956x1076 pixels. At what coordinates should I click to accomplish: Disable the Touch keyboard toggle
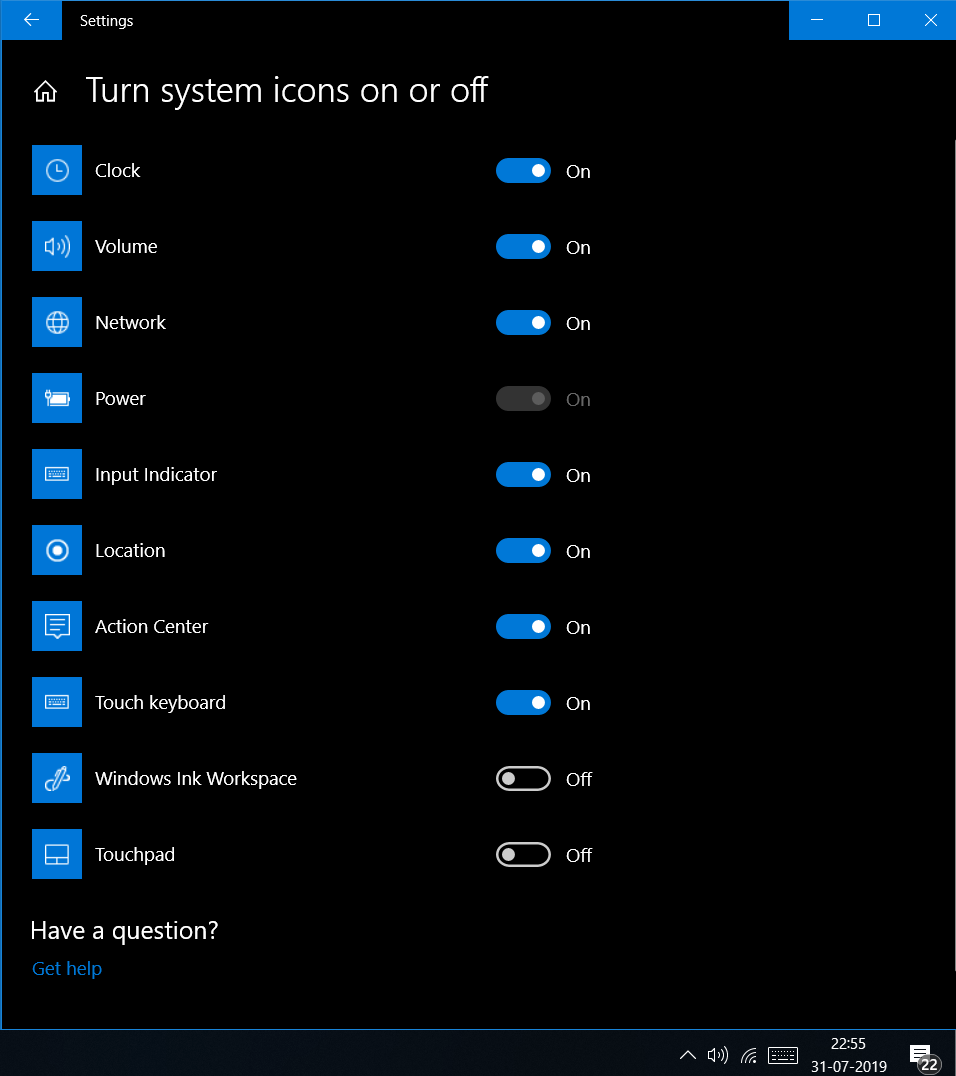523,703
